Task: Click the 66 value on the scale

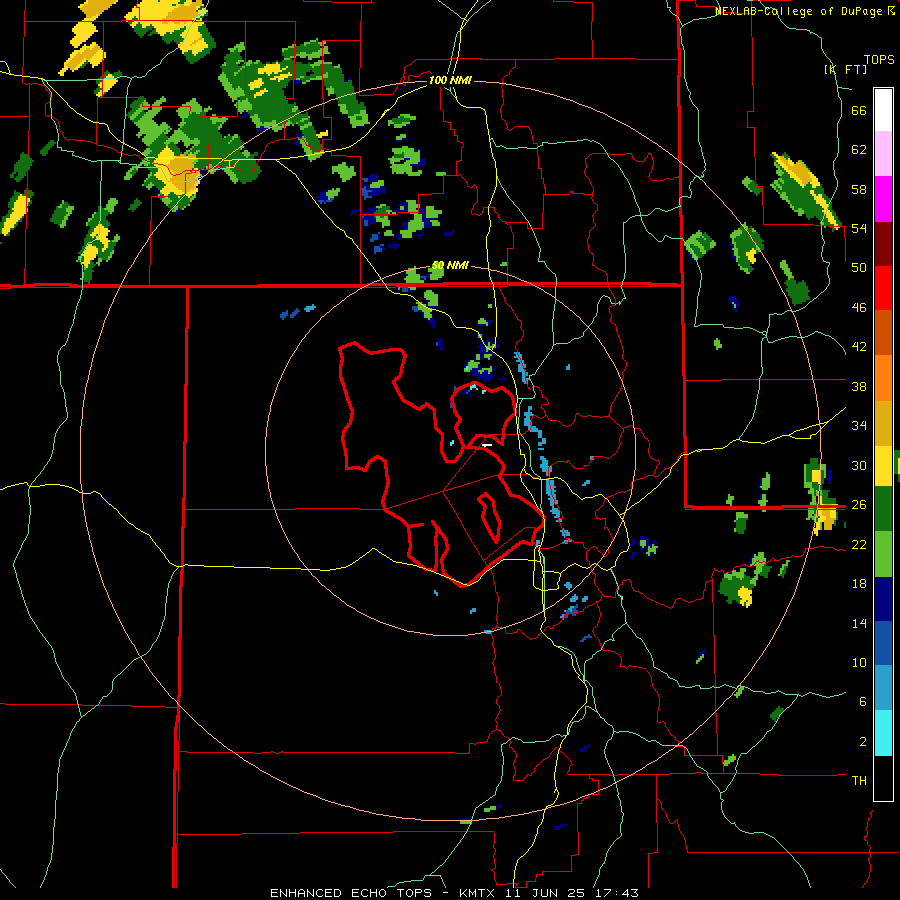Action: tap(859, 110)
